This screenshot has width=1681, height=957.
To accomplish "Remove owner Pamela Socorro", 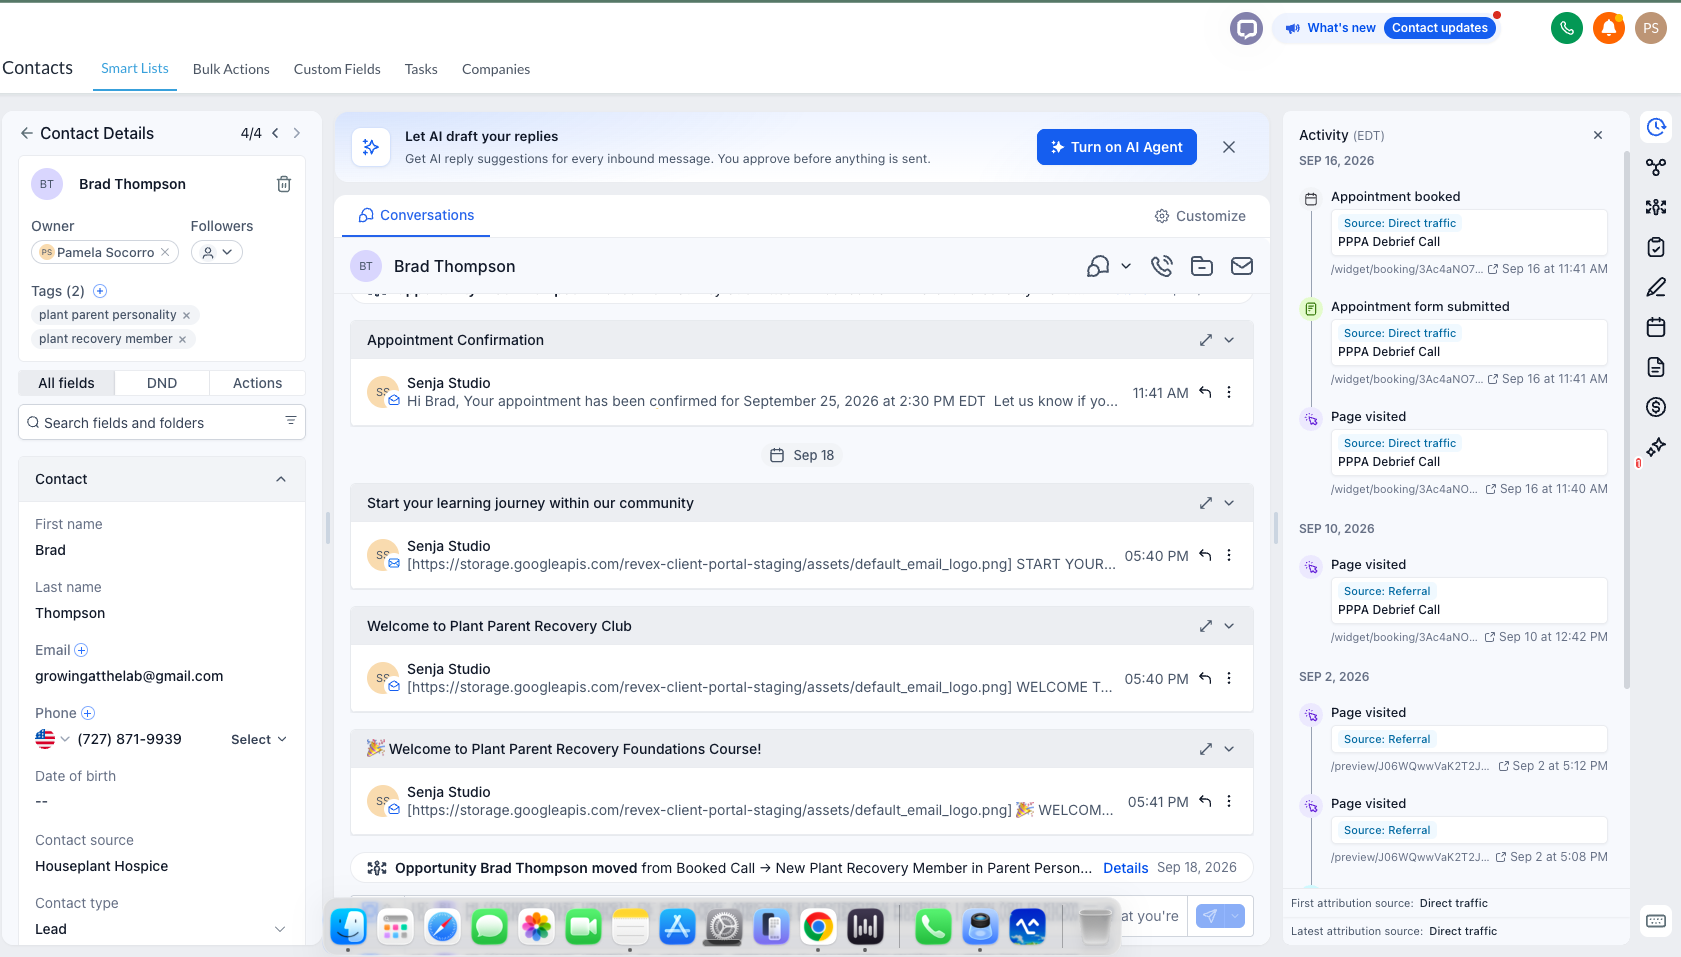I will click(x=165, y=252).
